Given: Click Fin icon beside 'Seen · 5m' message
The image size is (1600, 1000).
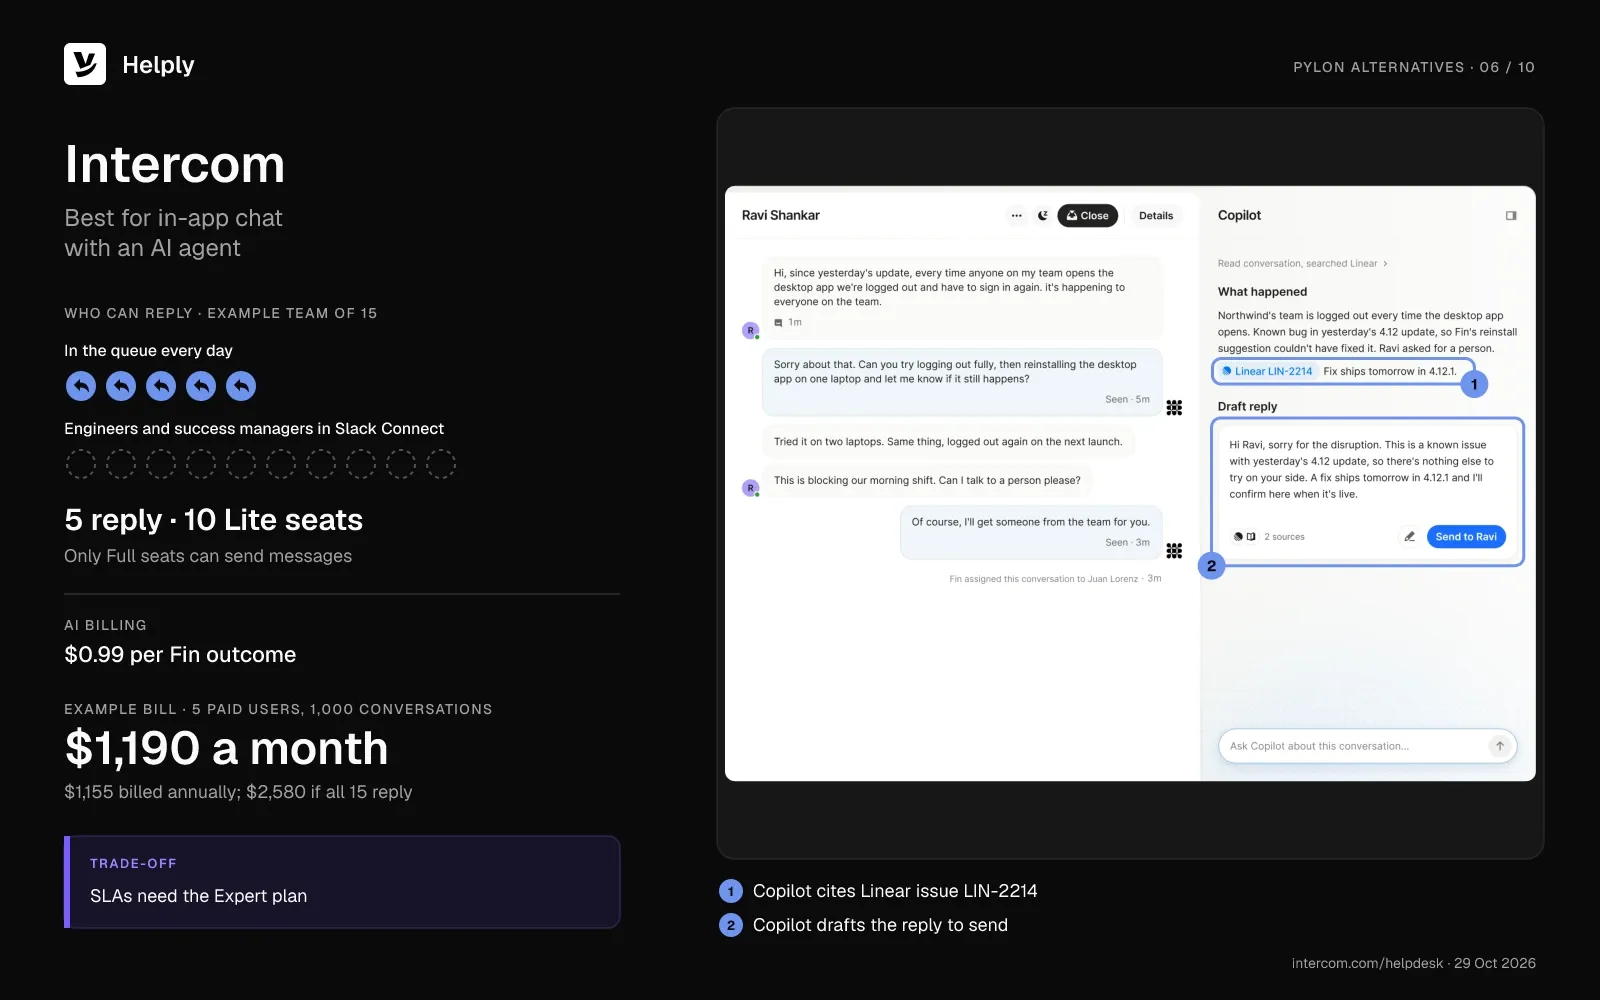Looking at the screenshot, I should click(x=1174, y=408).
